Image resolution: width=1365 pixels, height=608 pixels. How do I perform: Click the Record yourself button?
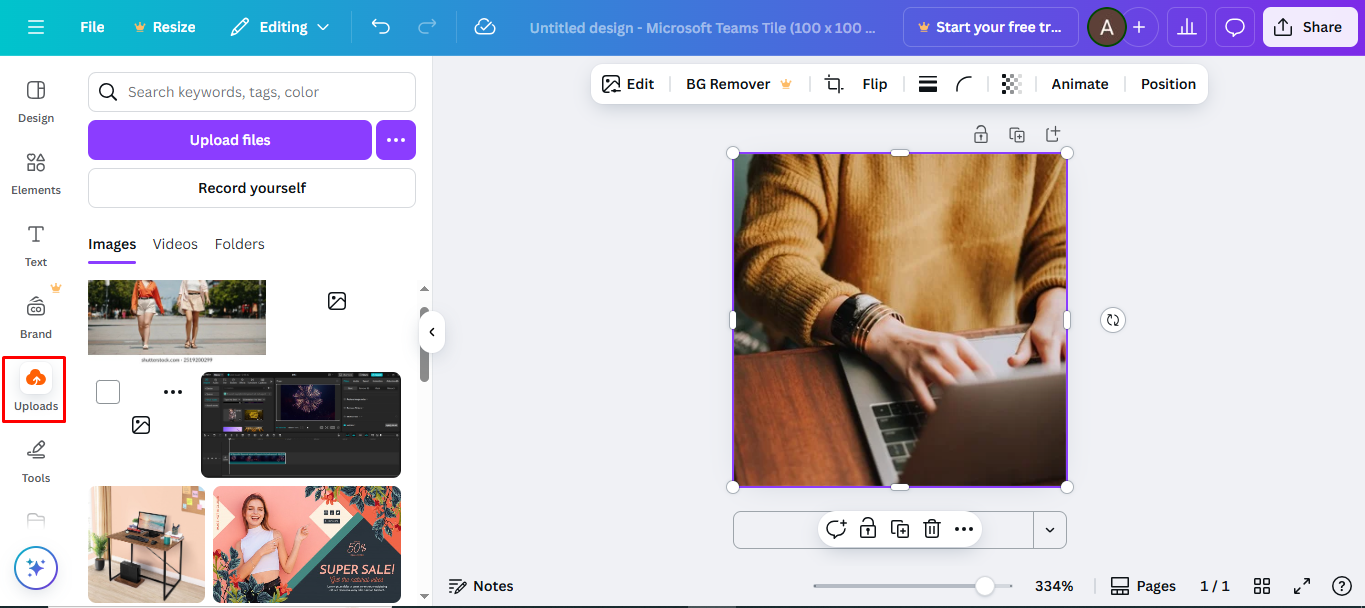point(251,188)
